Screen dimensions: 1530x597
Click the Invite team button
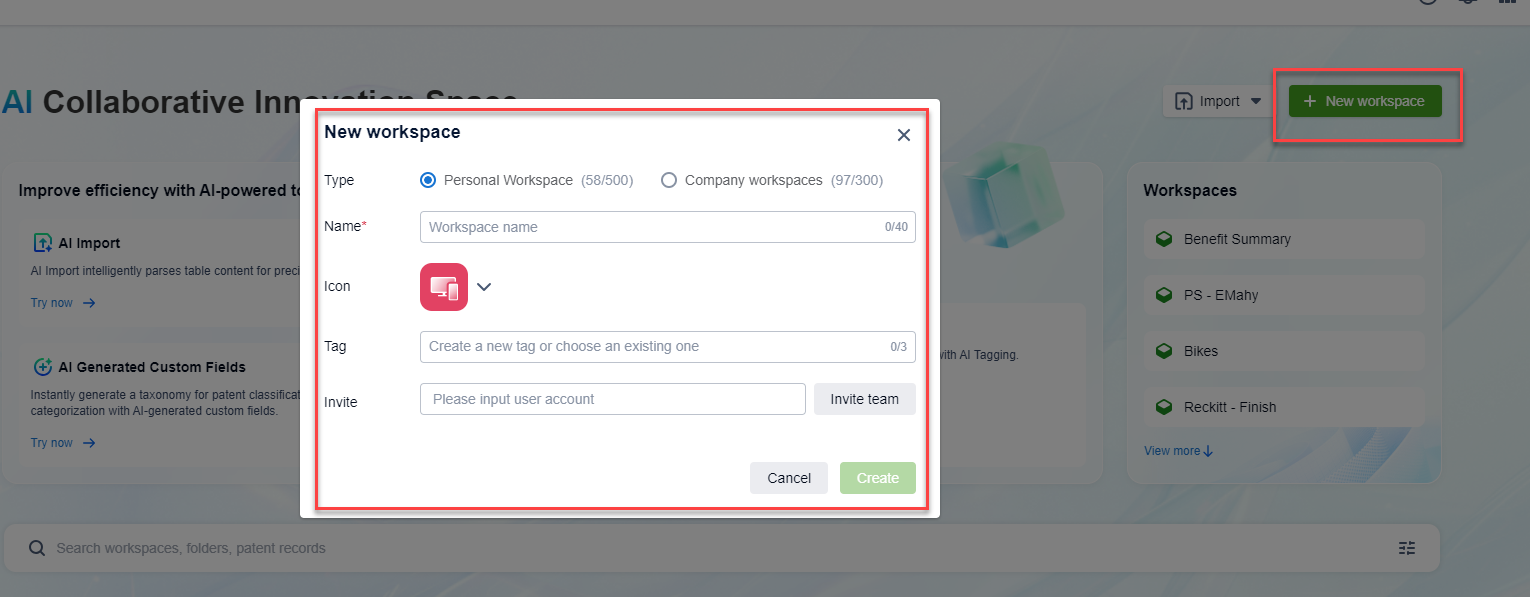pyautogui.click(x=864, y=399)
